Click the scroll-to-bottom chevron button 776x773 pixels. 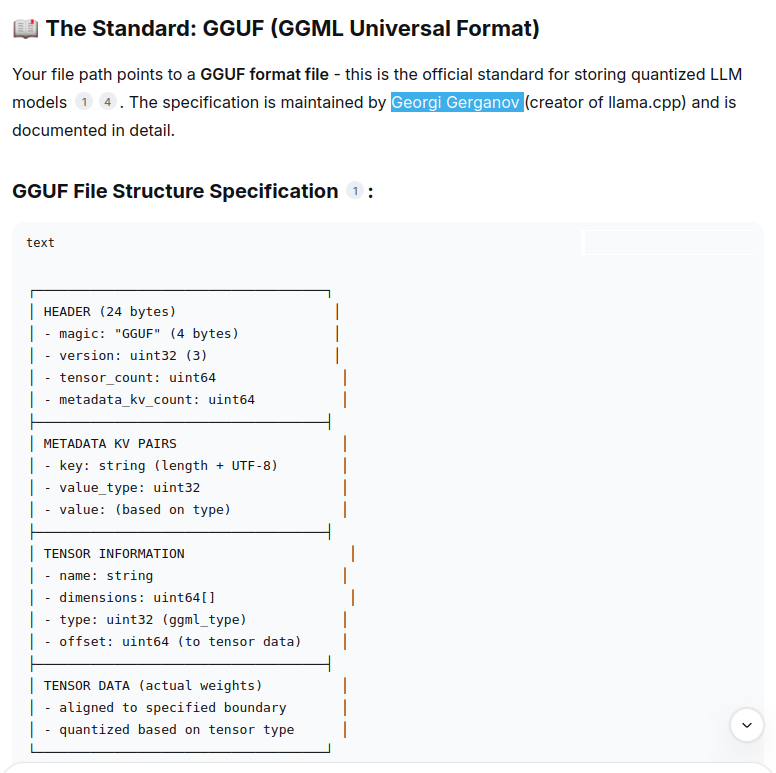(747, 725)
